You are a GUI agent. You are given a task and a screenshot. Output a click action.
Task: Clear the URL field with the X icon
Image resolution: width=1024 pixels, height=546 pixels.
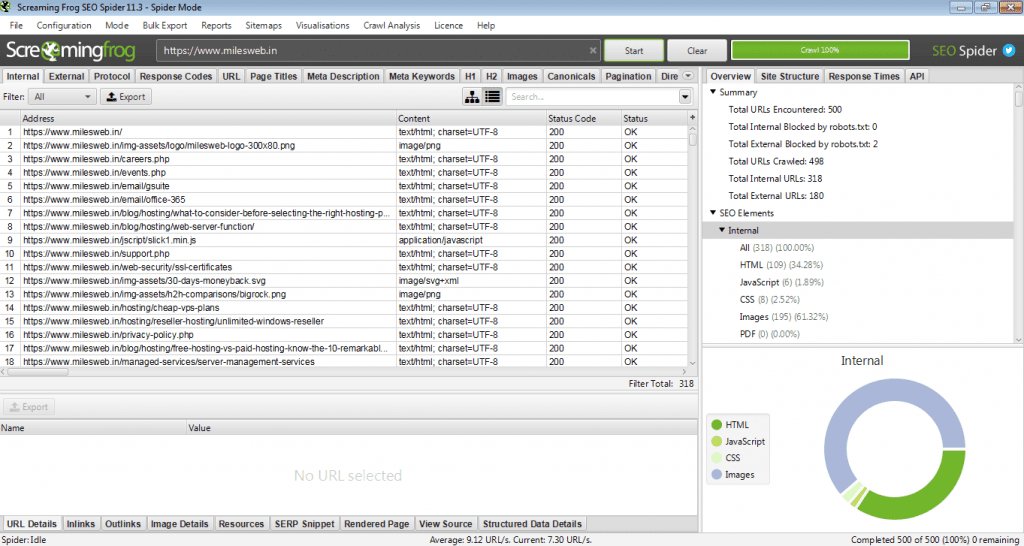click(593, 50)
